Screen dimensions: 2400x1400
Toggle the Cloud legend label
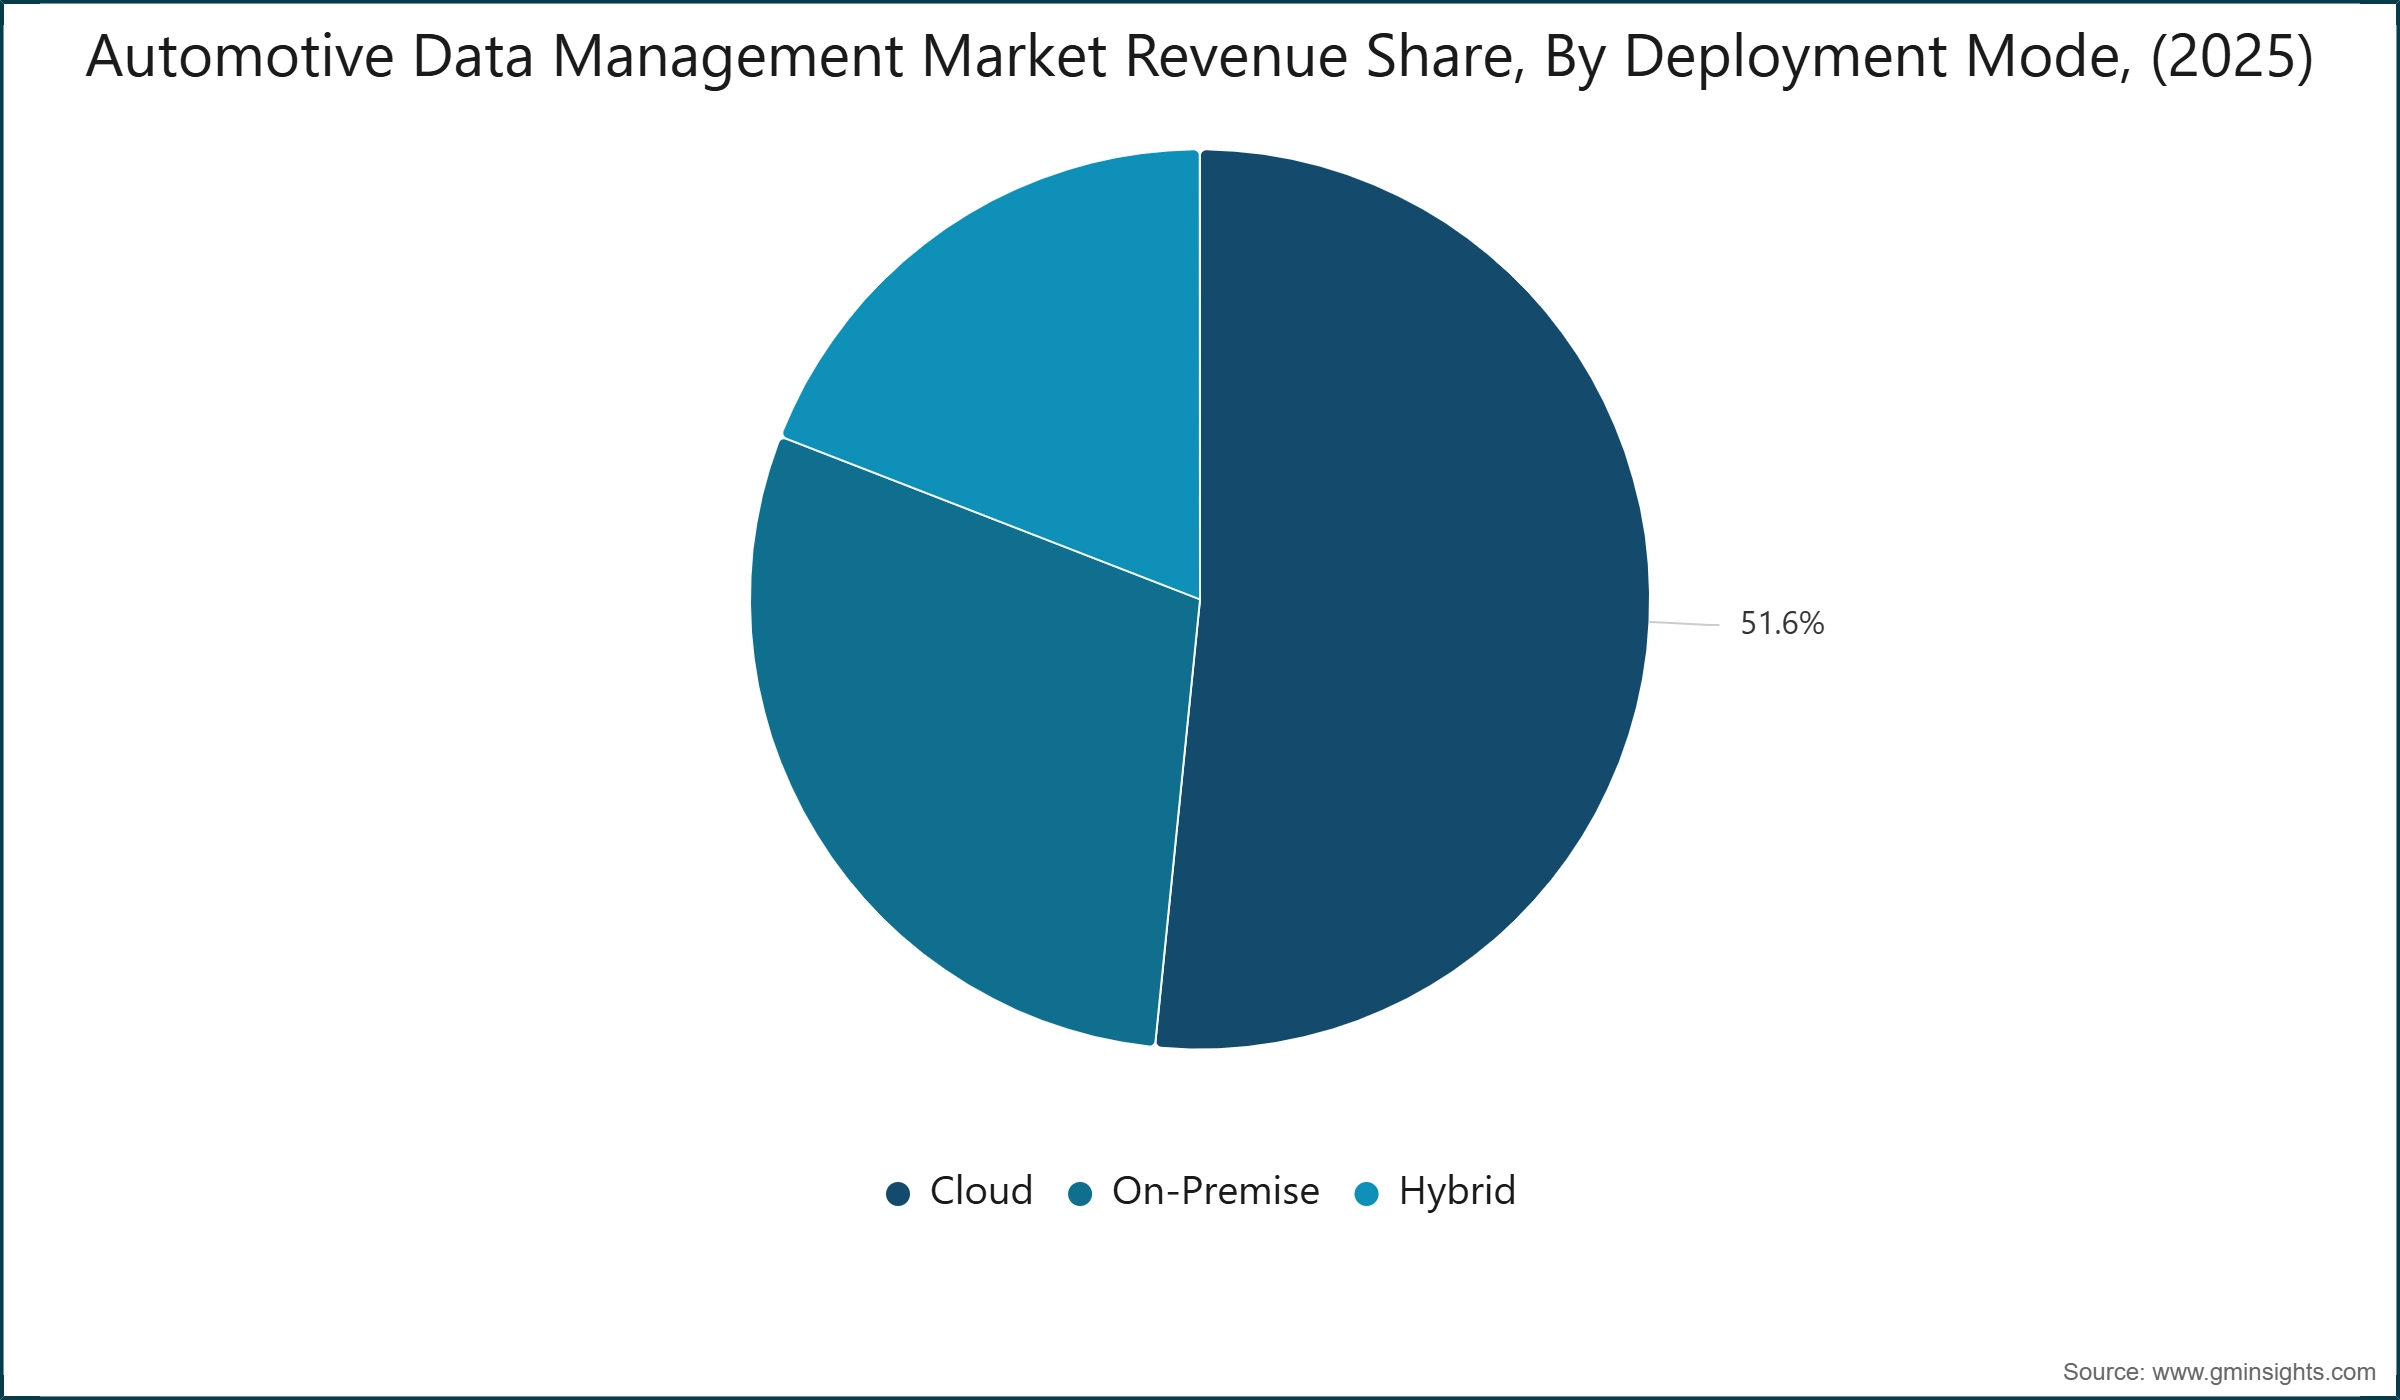(981, 1191)
